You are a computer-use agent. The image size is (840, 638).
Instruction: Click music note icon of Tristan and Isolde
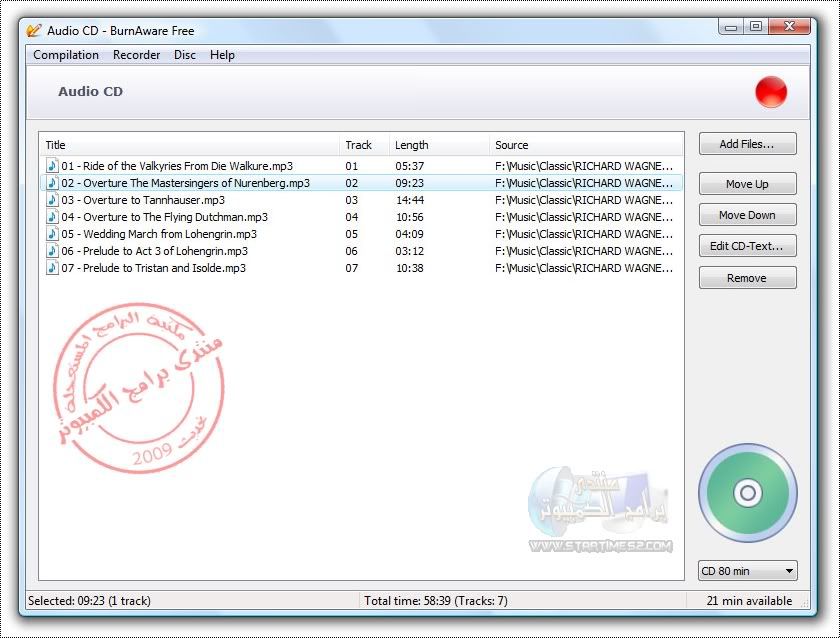click(x=52, y=268)
